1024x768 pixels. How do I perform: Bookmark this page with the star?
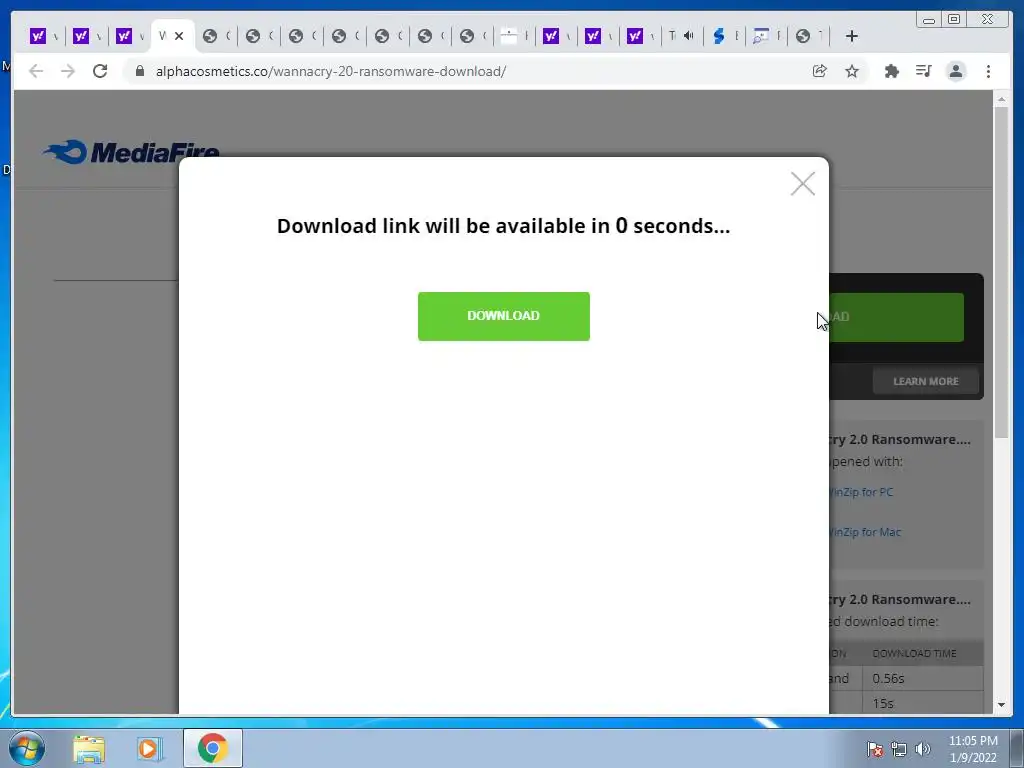point(852,71)
